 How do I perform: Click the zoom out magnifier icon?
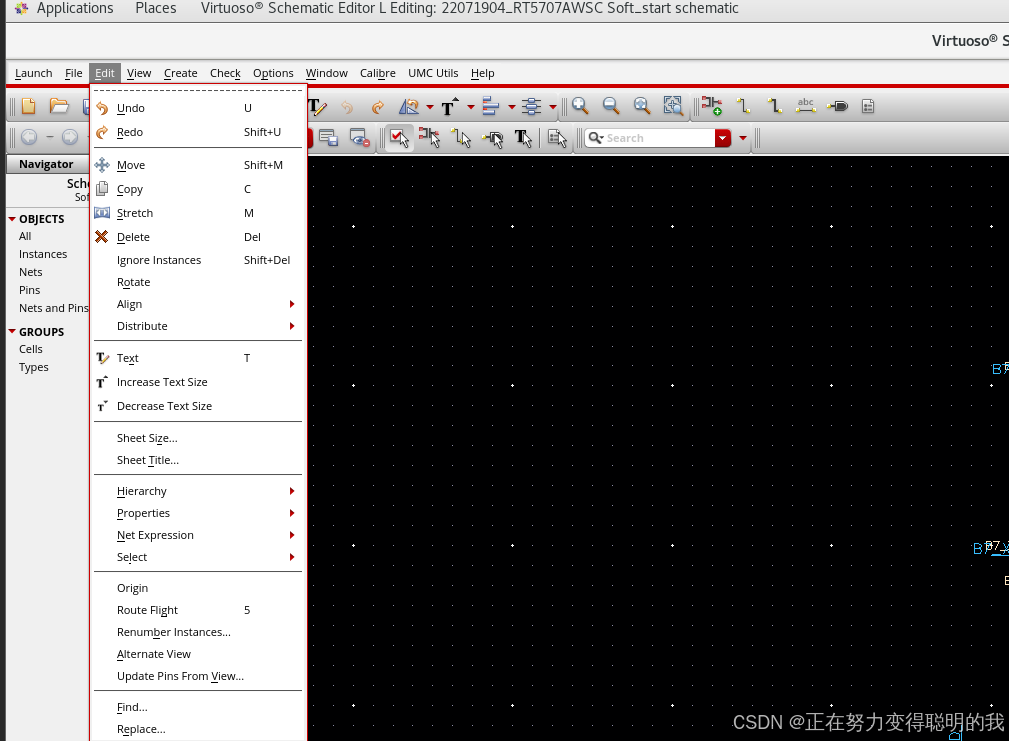(x=611, y=106)
